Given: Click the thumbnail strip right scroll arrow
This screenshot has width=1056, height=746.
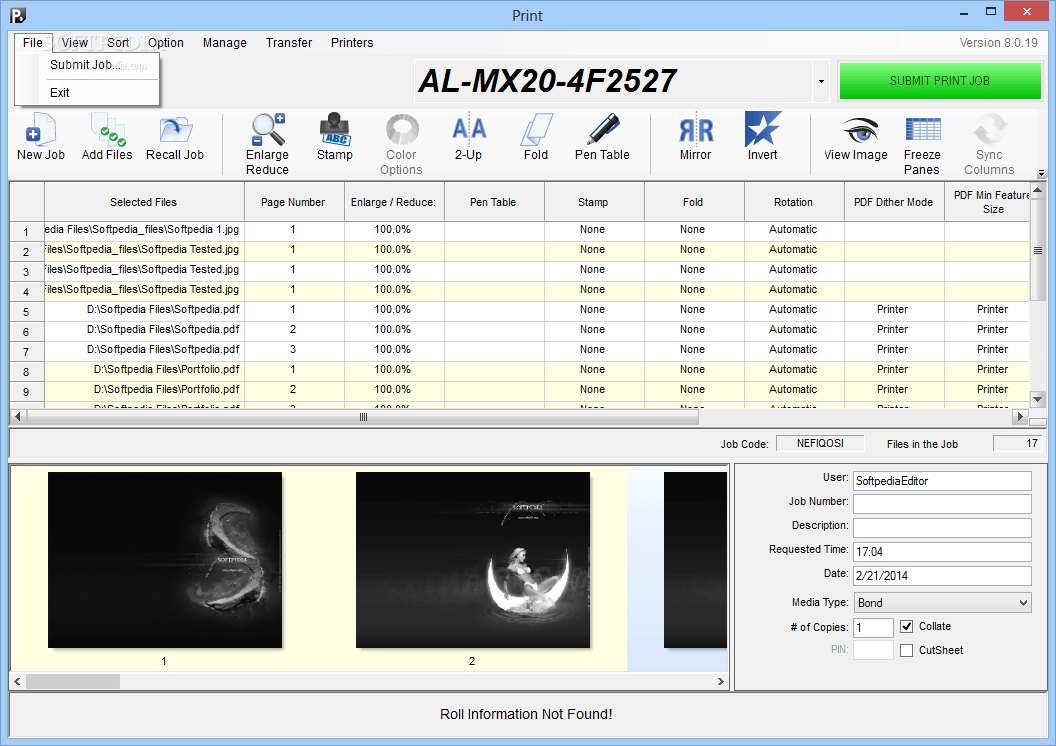Looking at the screenshot, I should click(x=721, y=681).
